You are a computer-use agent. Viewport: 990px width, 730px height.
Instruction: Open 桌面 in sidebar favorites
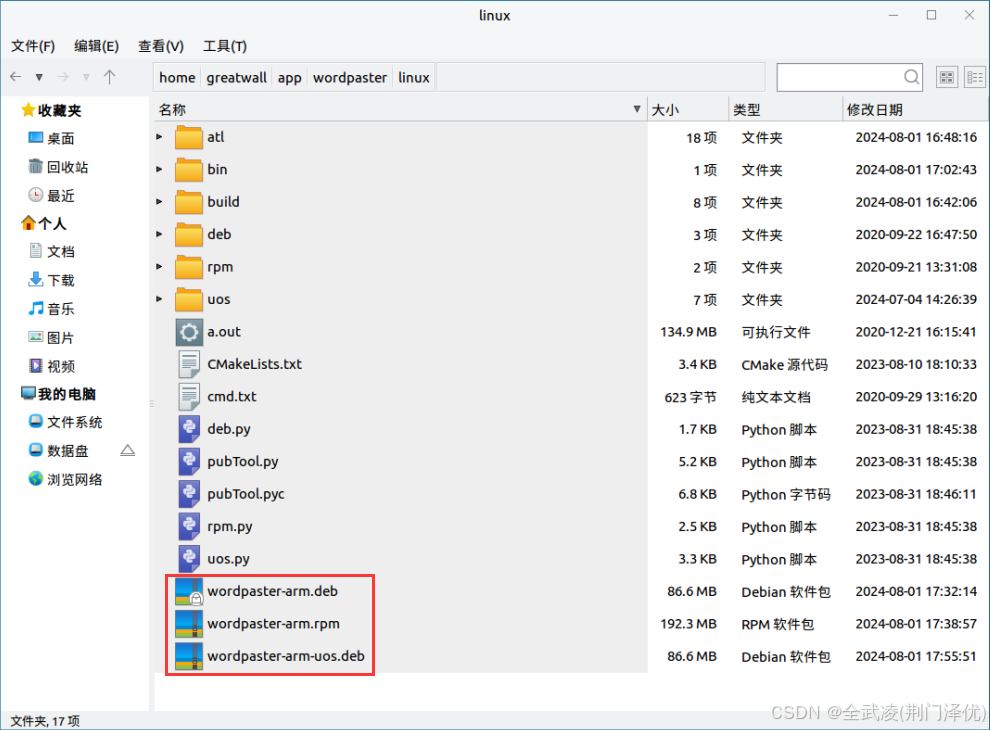pos(52,138)
